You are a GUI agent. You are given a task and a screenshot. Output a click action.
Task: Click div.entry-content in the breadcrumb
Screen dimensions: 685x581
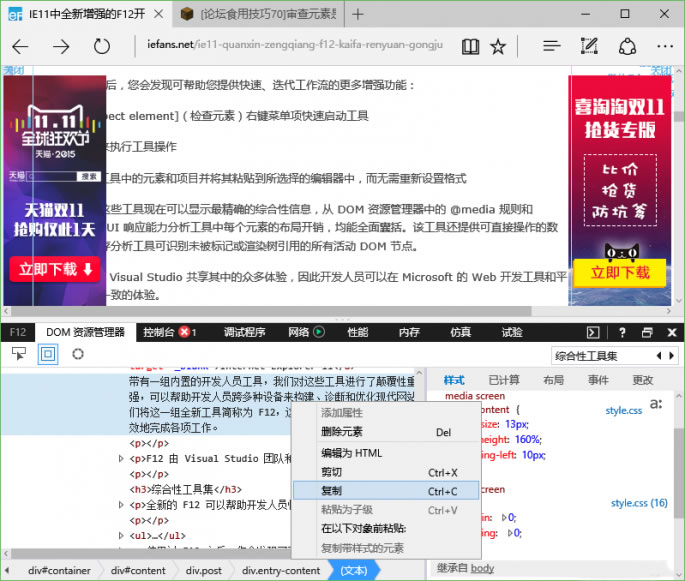(x=281, y=570)
